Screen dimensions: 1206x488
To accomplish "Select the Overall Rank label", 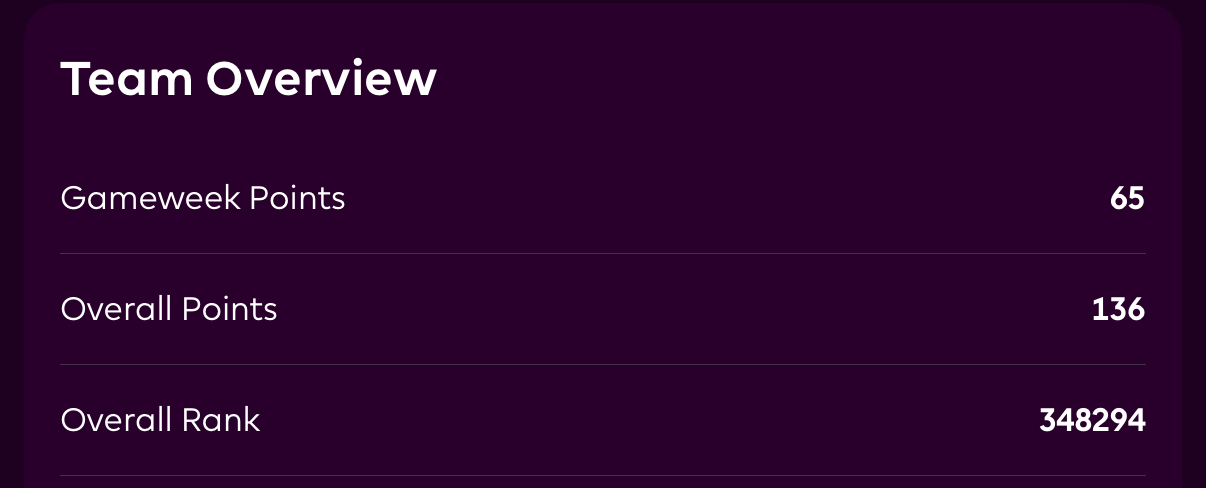I will (160, 420).
